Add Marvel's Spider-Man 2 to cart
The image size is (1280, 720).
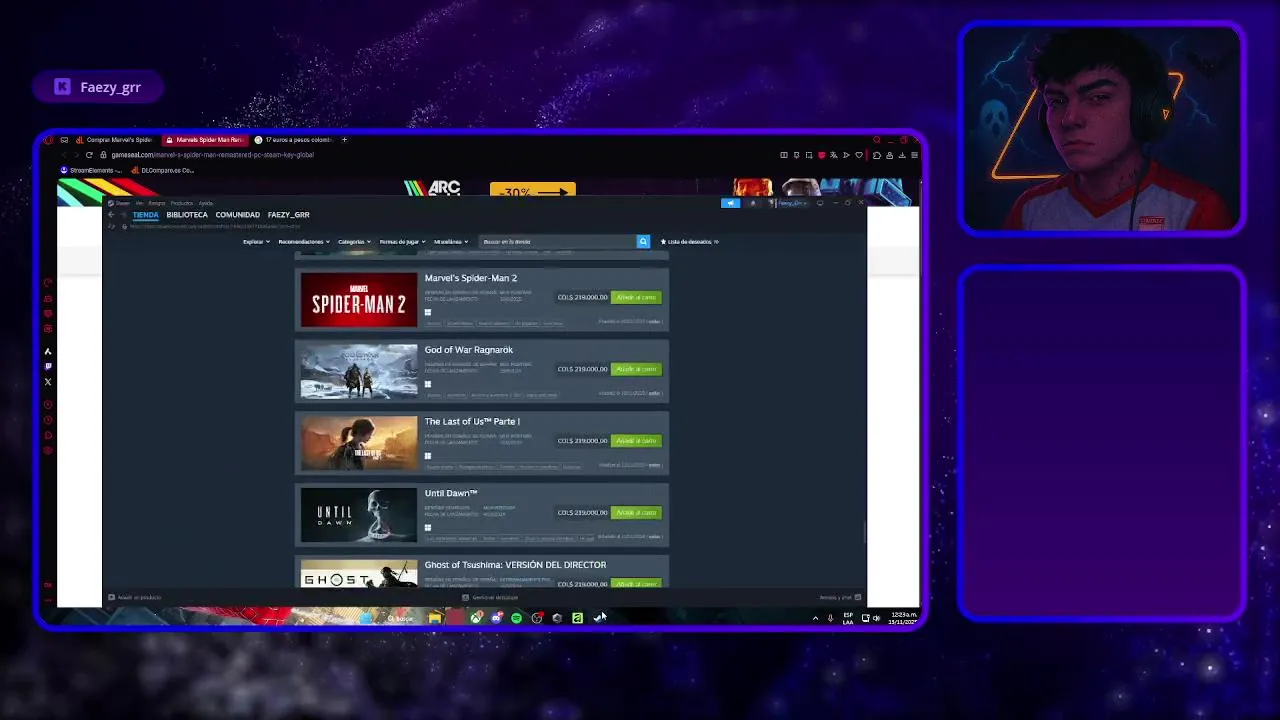(x=636, y=297)
